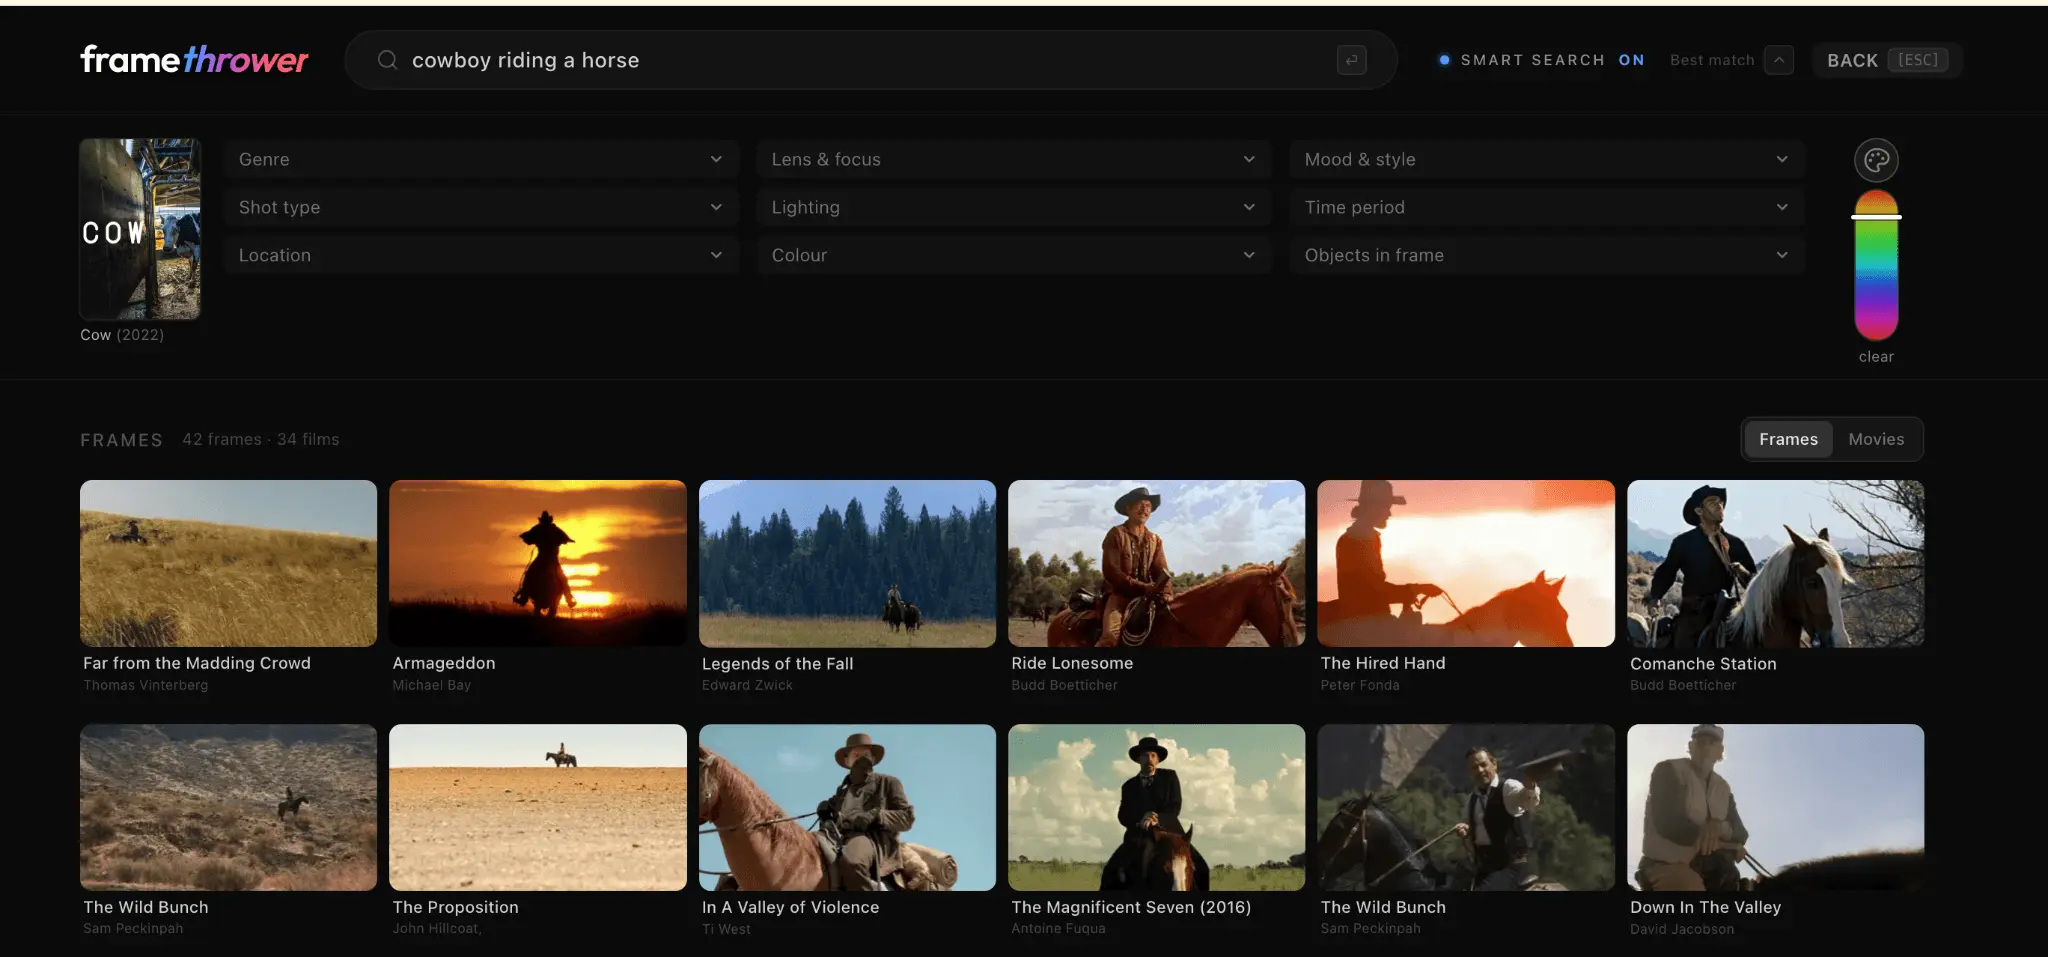
Task: Toggle Smart Search on or off
Action: [1542, 60]
